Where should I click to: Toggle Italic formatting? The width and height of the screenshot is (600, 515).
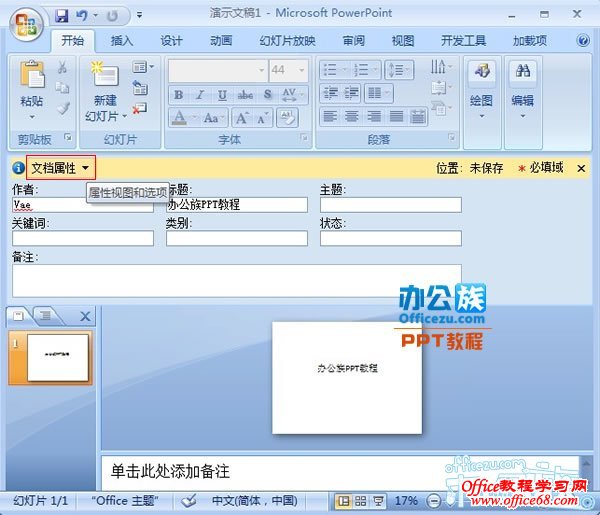coord(200,95)
